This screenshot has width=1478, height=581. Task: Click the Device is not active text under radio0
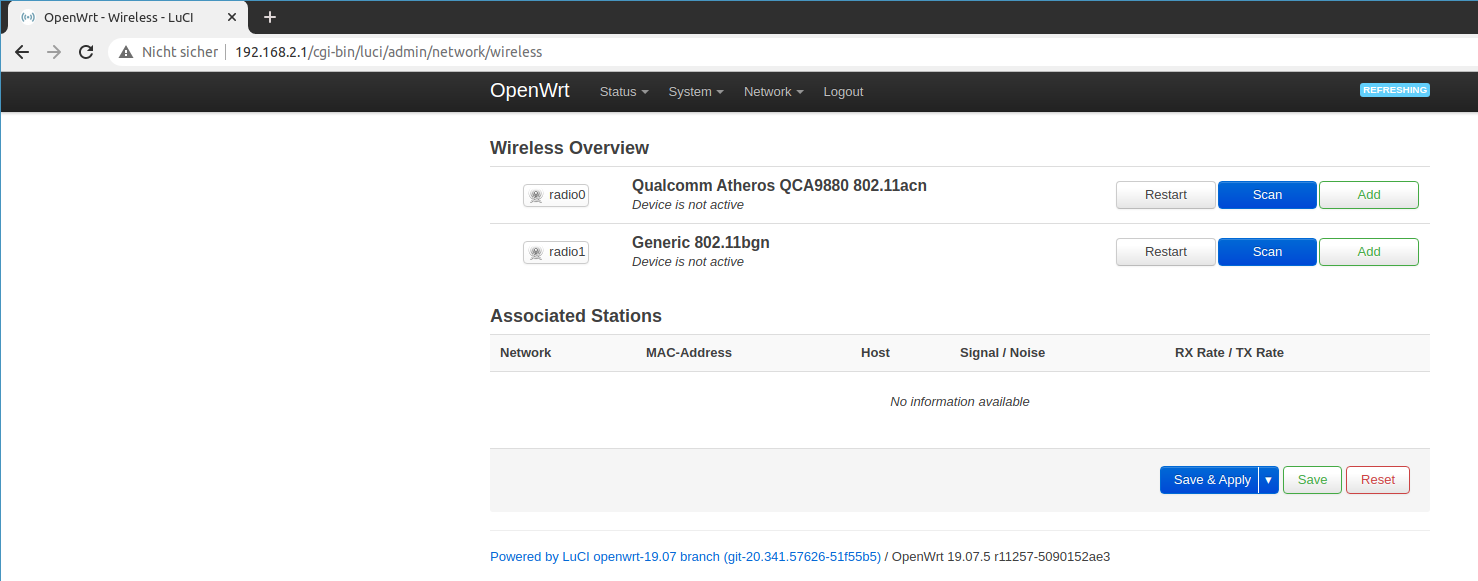pos(688,205)
